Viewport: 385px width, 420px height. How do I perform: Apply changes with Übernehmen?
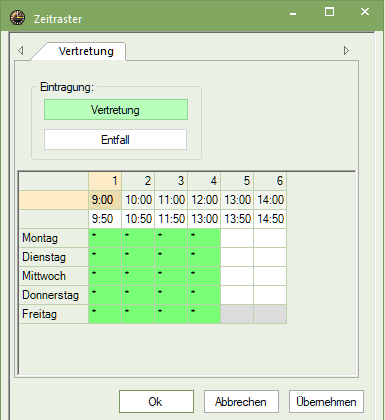coord(326,402)
